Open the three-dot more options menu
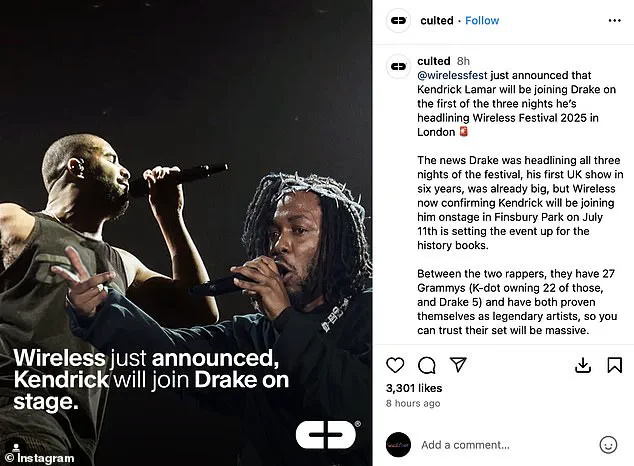634x466 pixels. point(615,21)
